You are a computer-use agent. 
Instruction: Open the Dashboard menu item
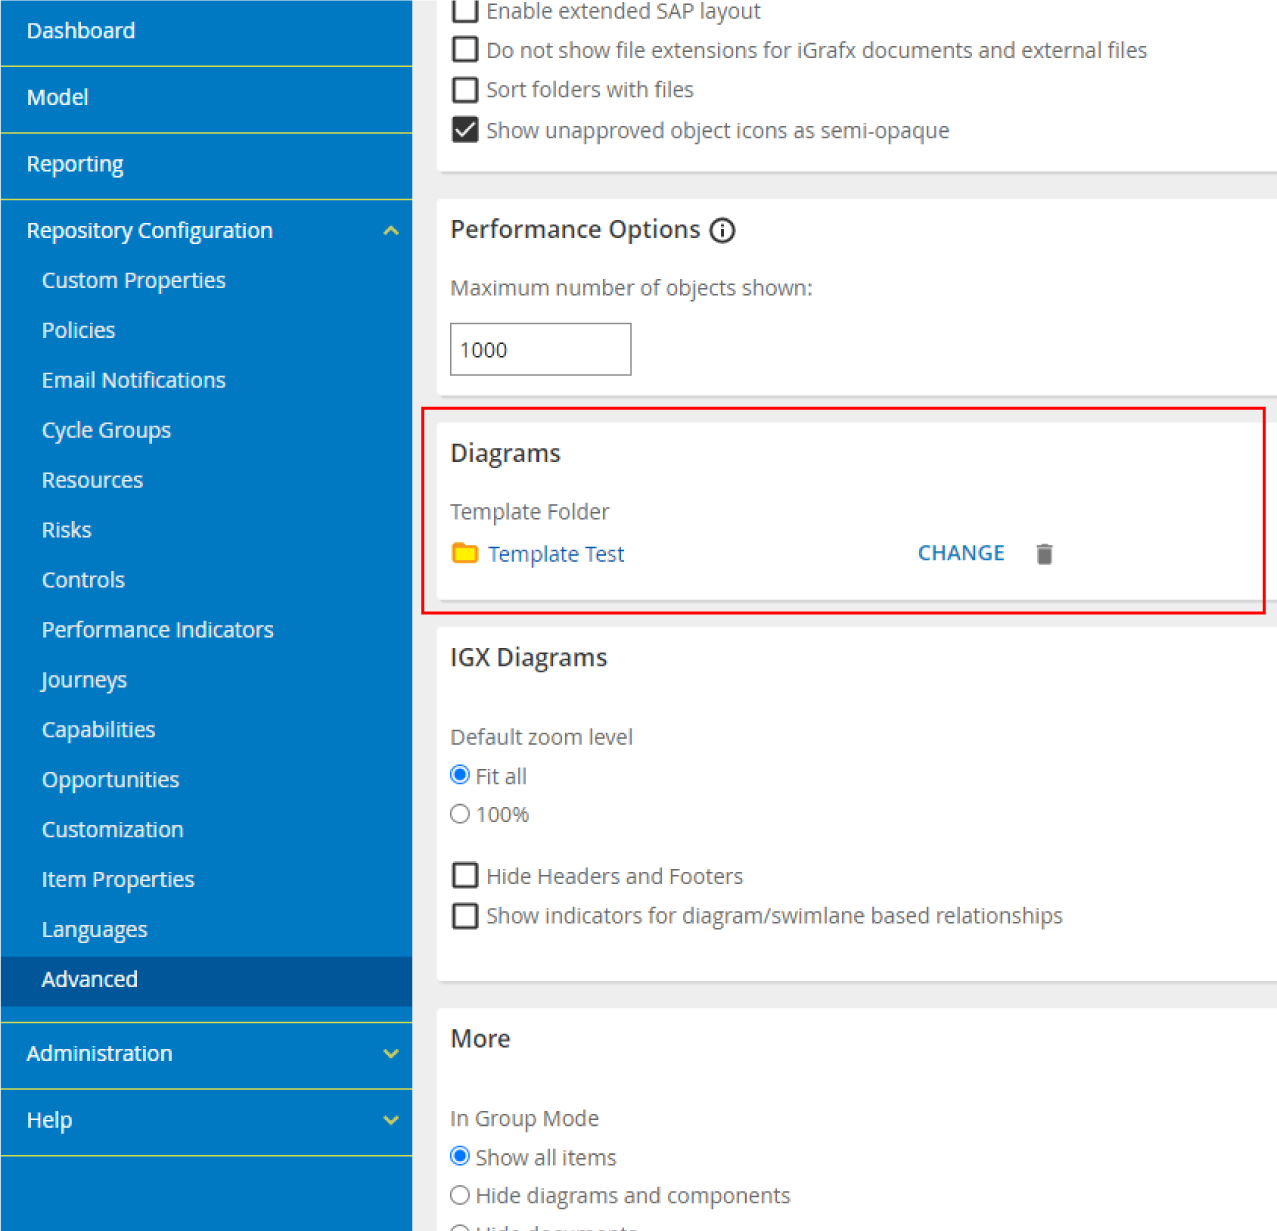pyautogui.click(x=81, y=31)
